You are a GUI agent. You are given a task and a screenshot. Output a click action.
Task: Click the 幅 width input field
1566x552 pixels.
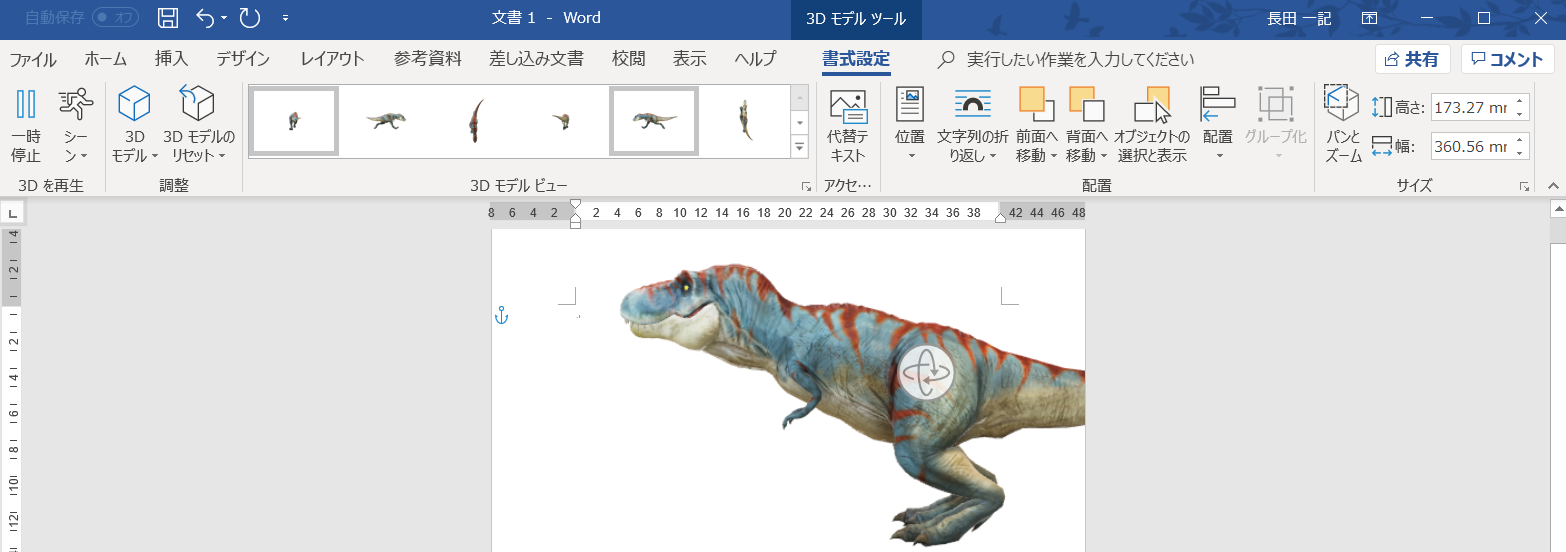point(1470,147)
